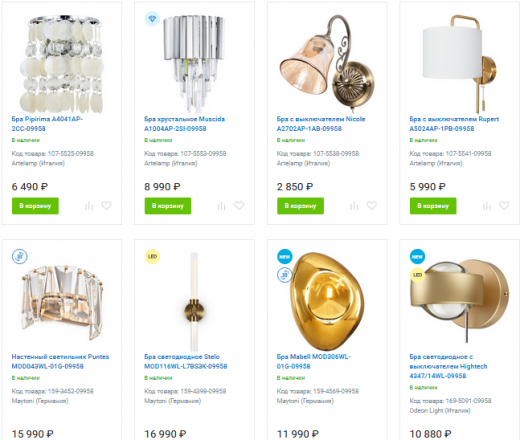Open Настенный светильник Puntes product link

(x=60, y=361)
